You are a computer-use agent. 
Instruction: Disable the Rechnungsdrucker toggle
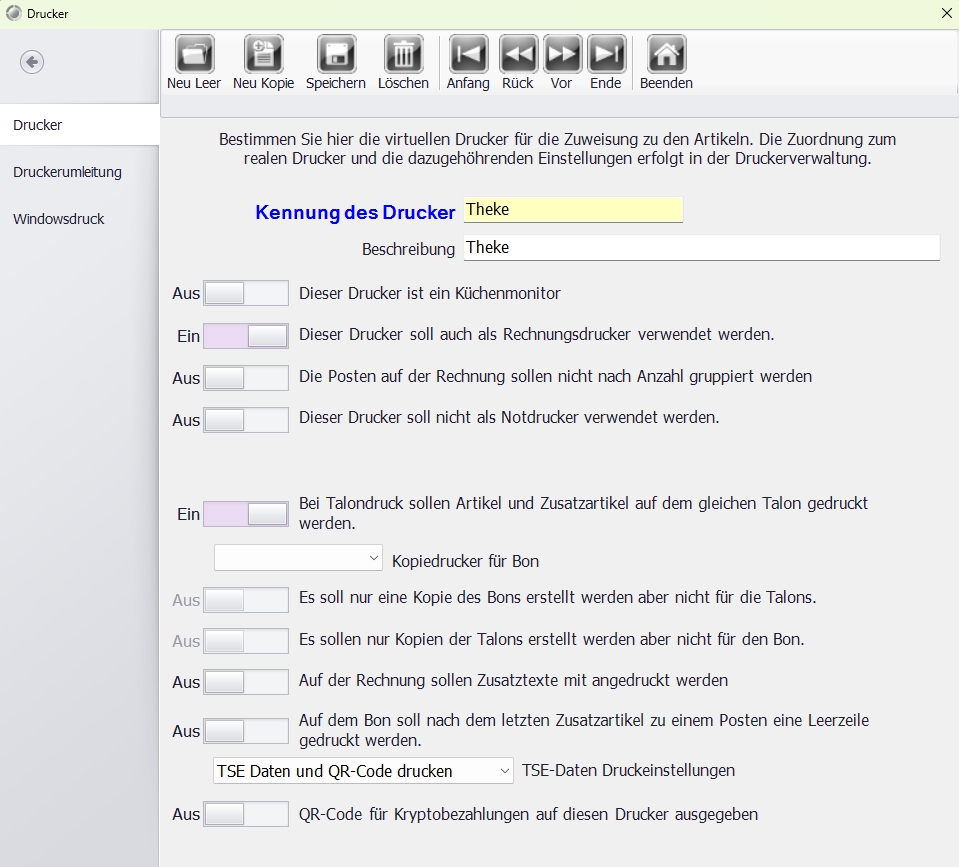coord(245,336)
